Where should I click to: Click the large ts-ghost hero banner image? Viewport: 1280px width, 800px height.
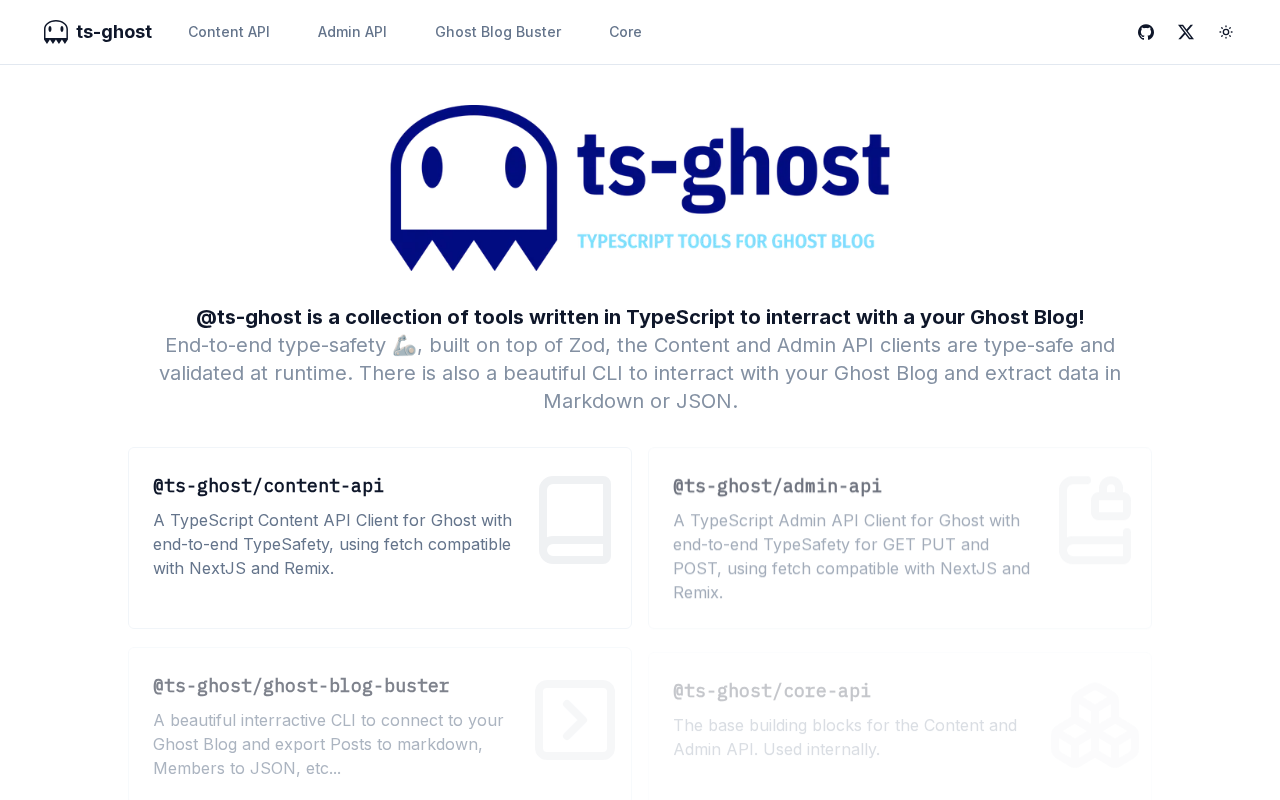[640, 188]
